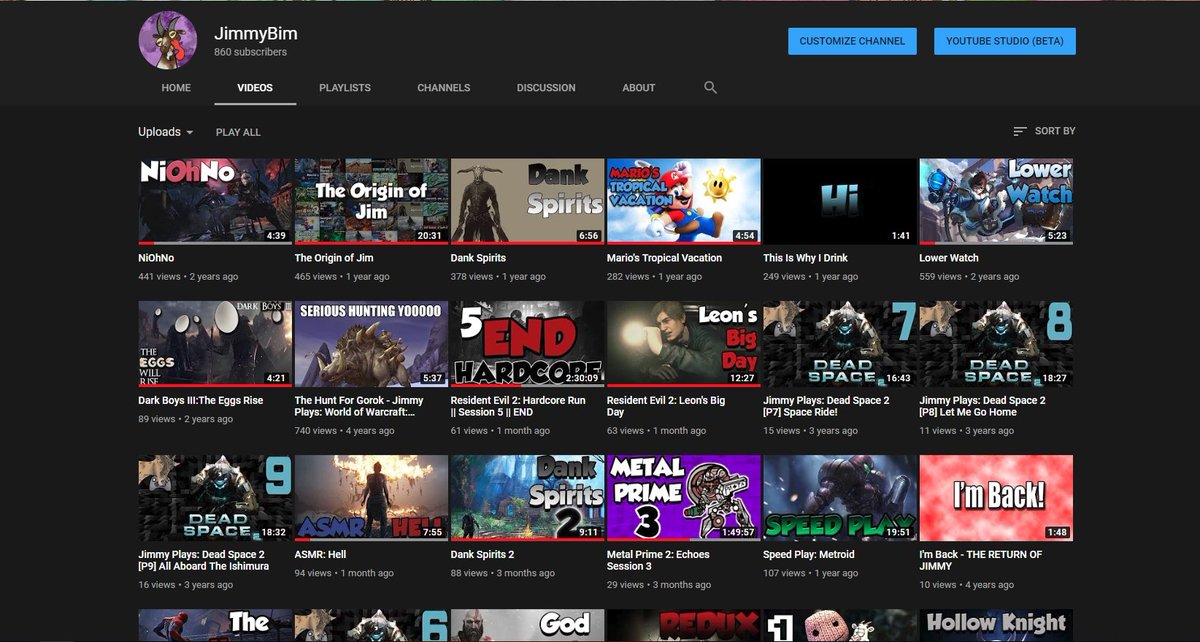
Task: Click I'm Back - THE RETURN OF JIMMY title
Action: coord(981,560)
